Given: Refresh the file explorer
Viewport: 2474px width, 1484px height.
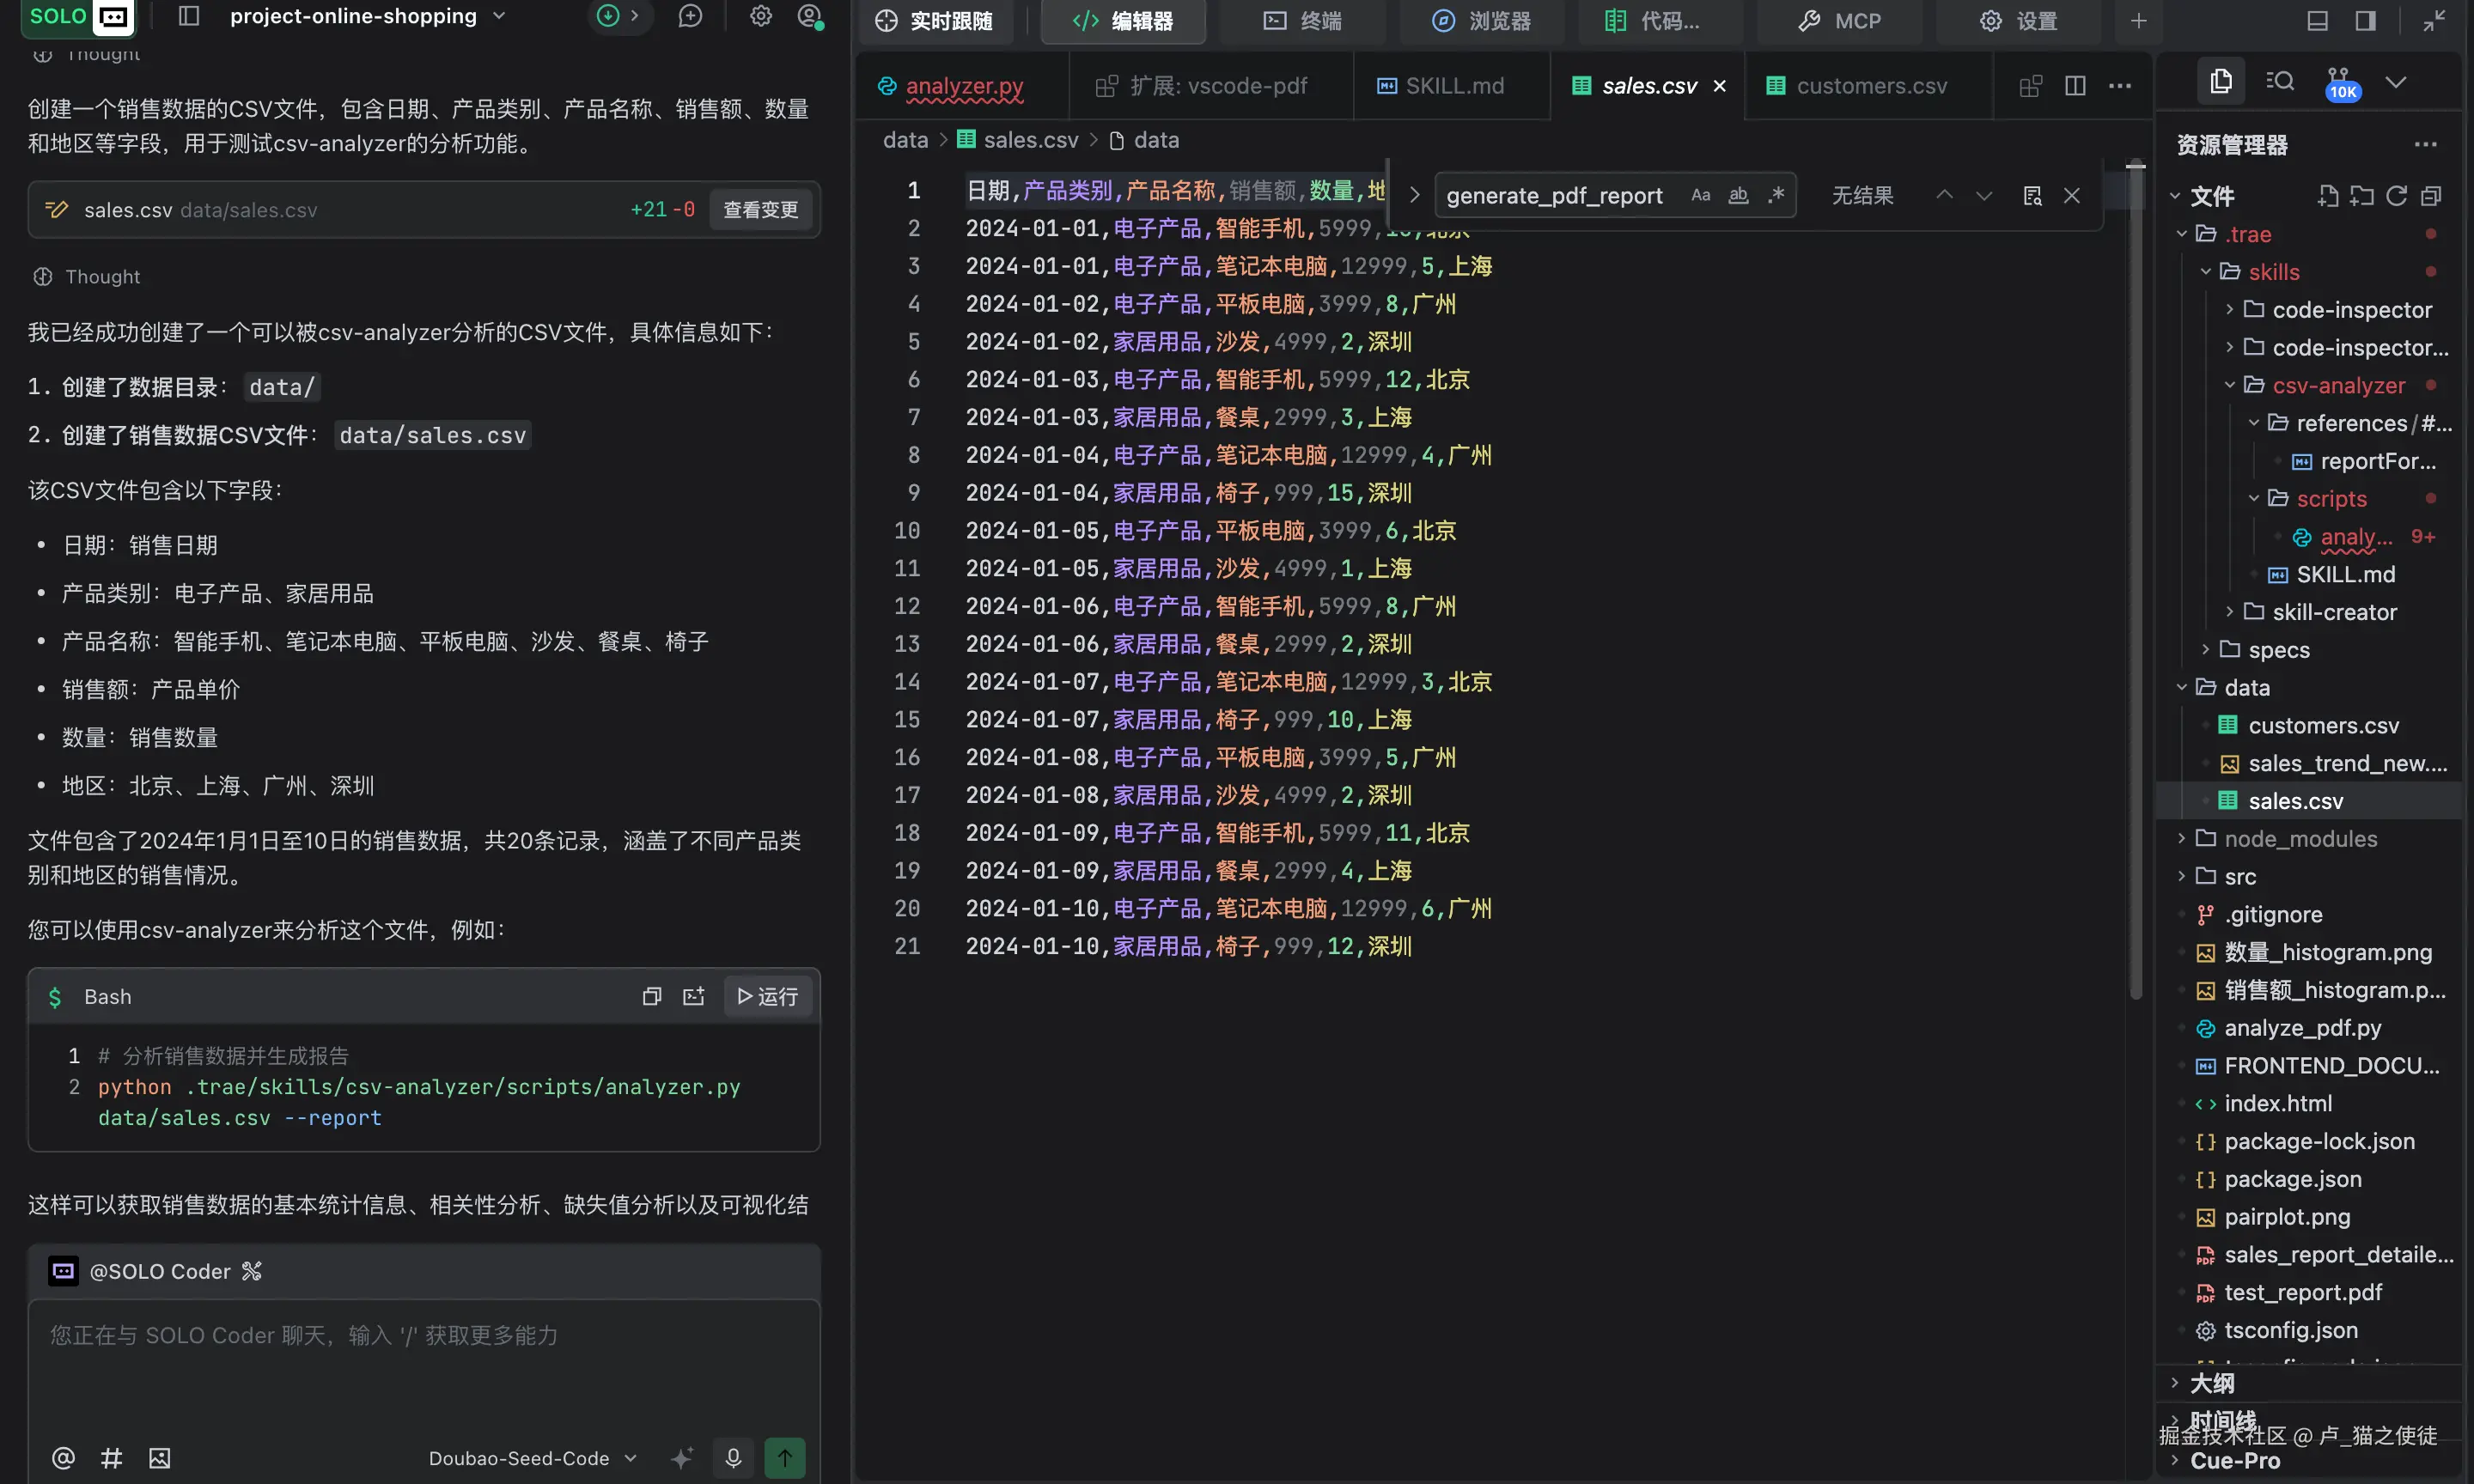Looking at the screenshot, I should 2396,196.
